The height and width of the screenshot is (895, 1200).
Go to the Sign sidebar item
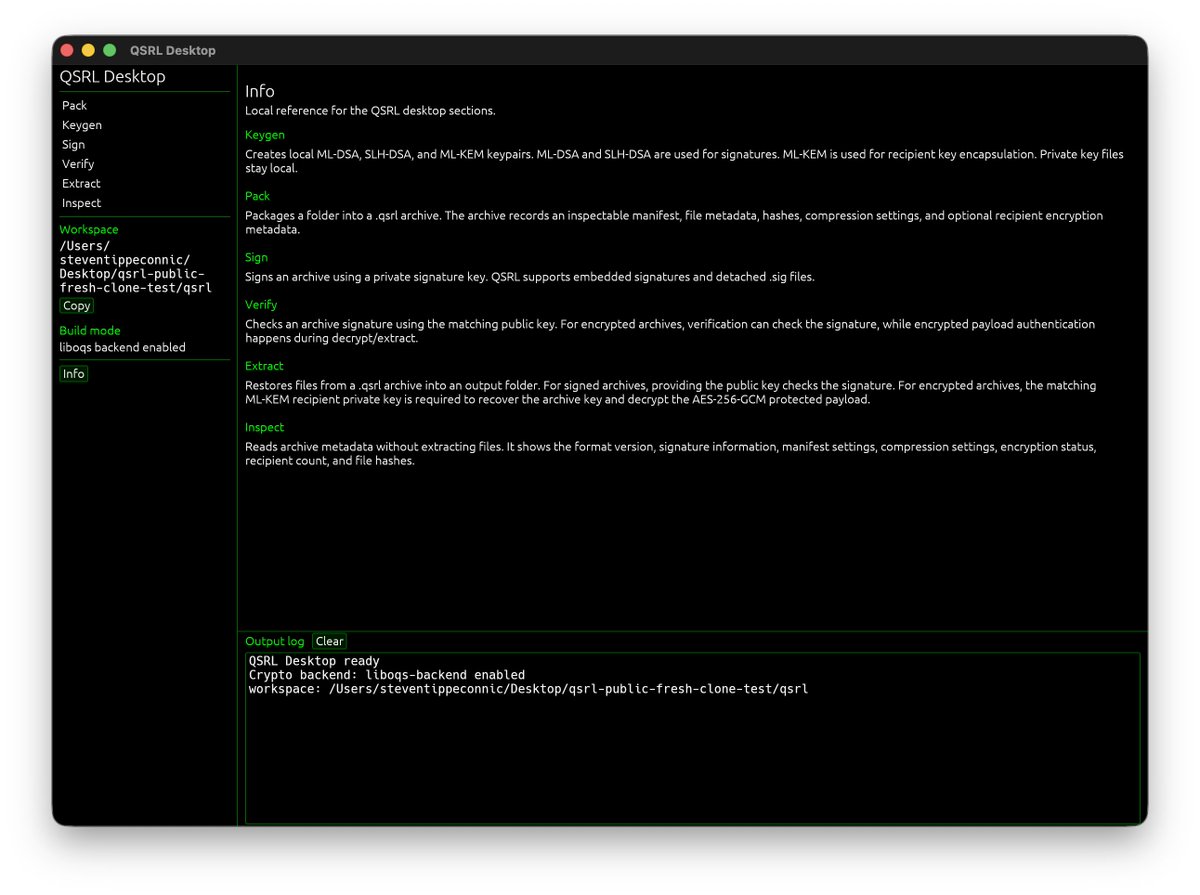click(x=73, y=144)
